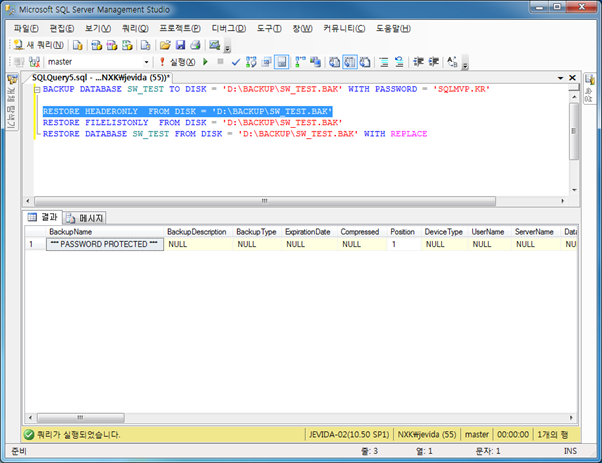Open the 디버그(D) menu
Screen dimensions: 602x463
(228, 28)
